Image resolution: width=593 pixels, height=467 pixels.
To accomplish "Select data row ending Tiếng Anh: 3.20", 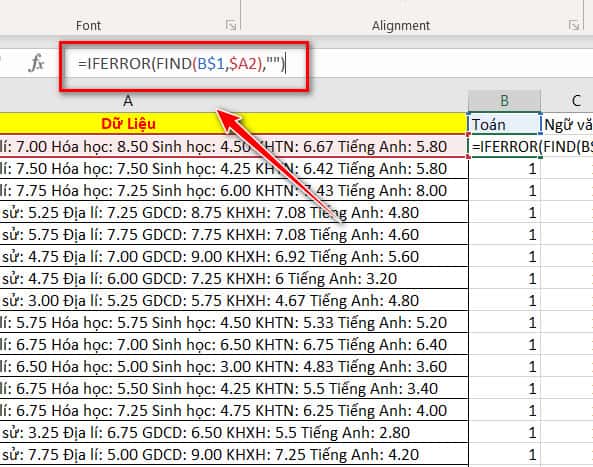I will (234, 278).
